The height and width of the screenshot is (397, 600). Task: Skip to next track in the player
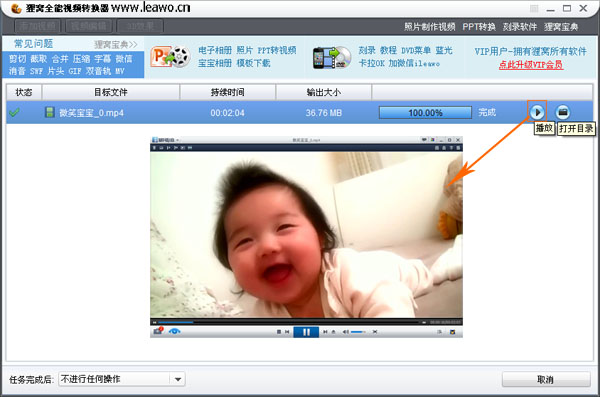pos(325,332)
